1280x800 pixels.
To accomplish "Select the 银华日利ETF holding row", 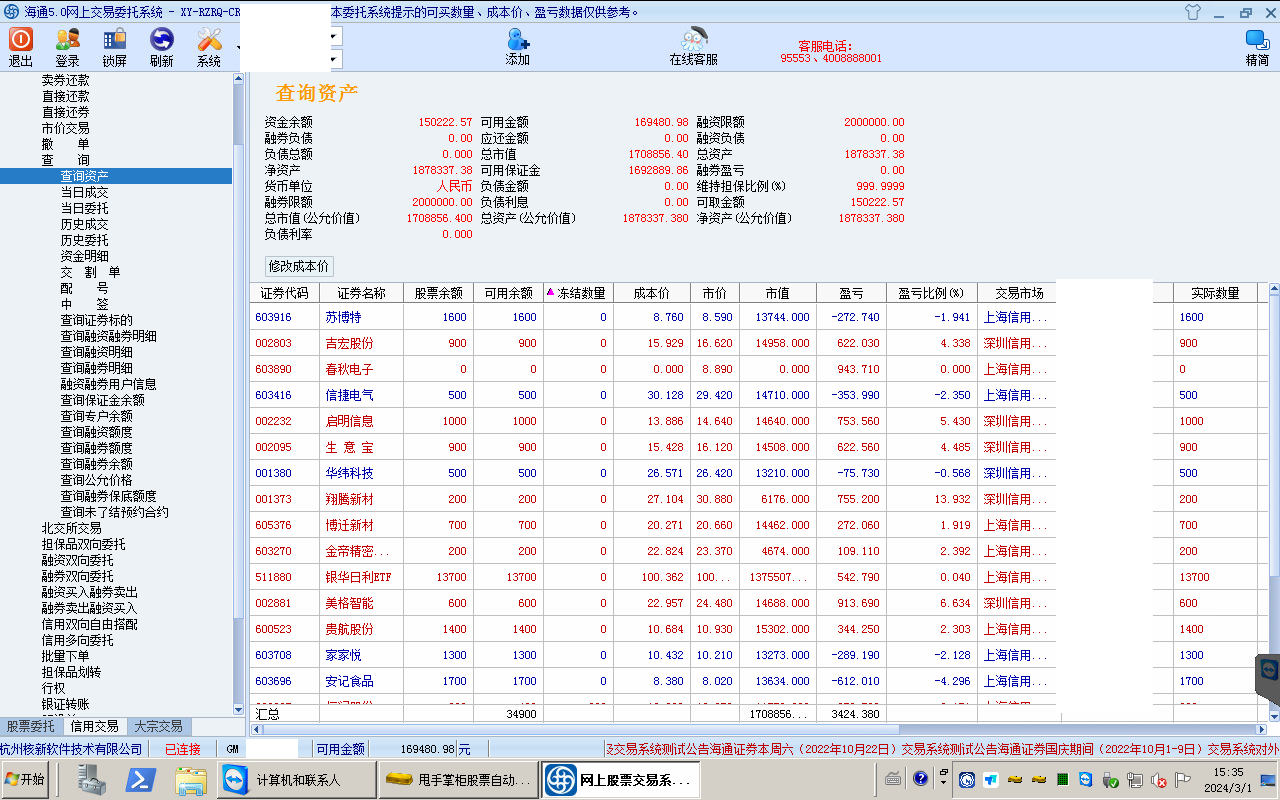I will click(356, 577).
